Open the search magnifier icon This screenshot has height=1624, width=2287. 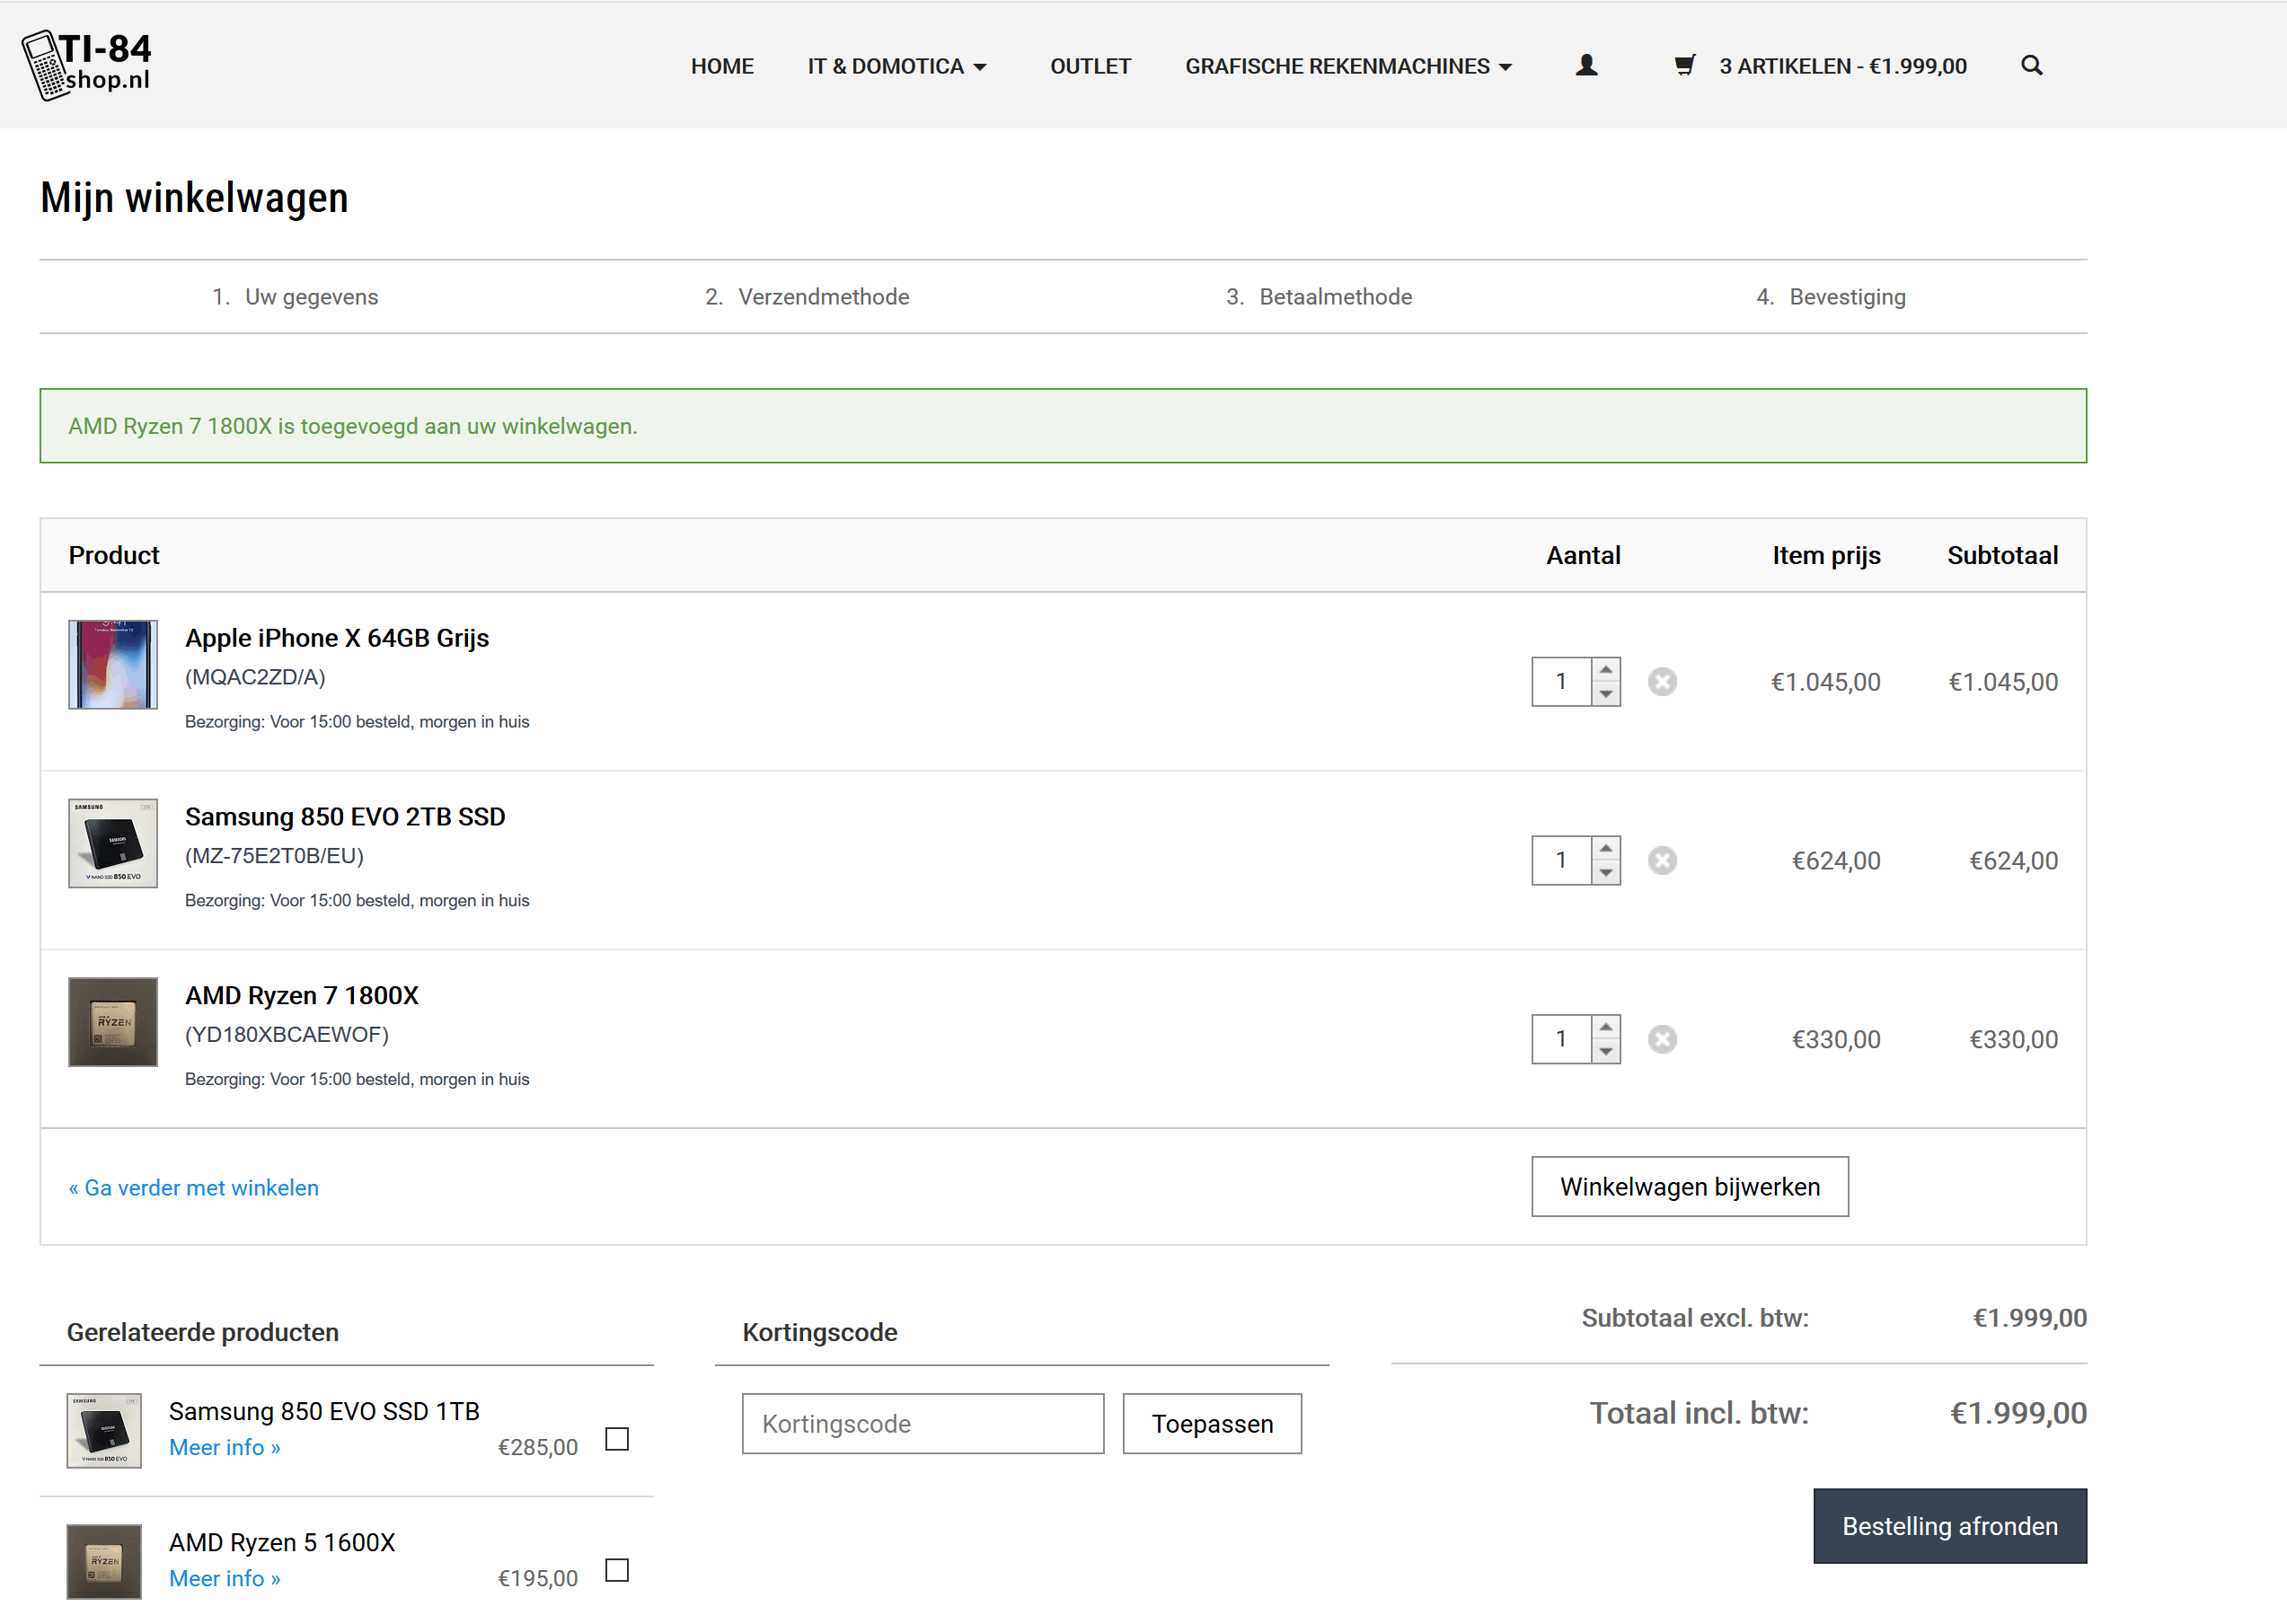[2031, 66]
